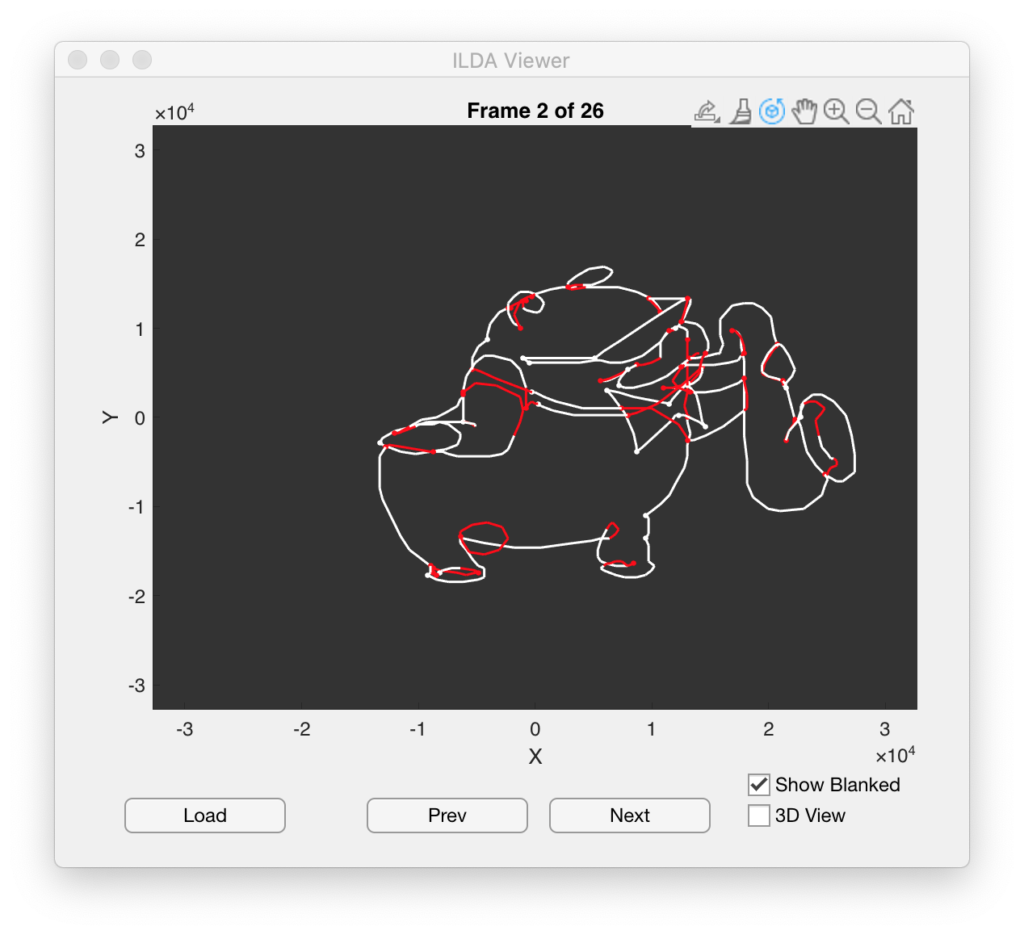This screenshot has height=935, width=1024.
Task: Uncheck the Show Blanked checkbox
Action: (759, 785)
